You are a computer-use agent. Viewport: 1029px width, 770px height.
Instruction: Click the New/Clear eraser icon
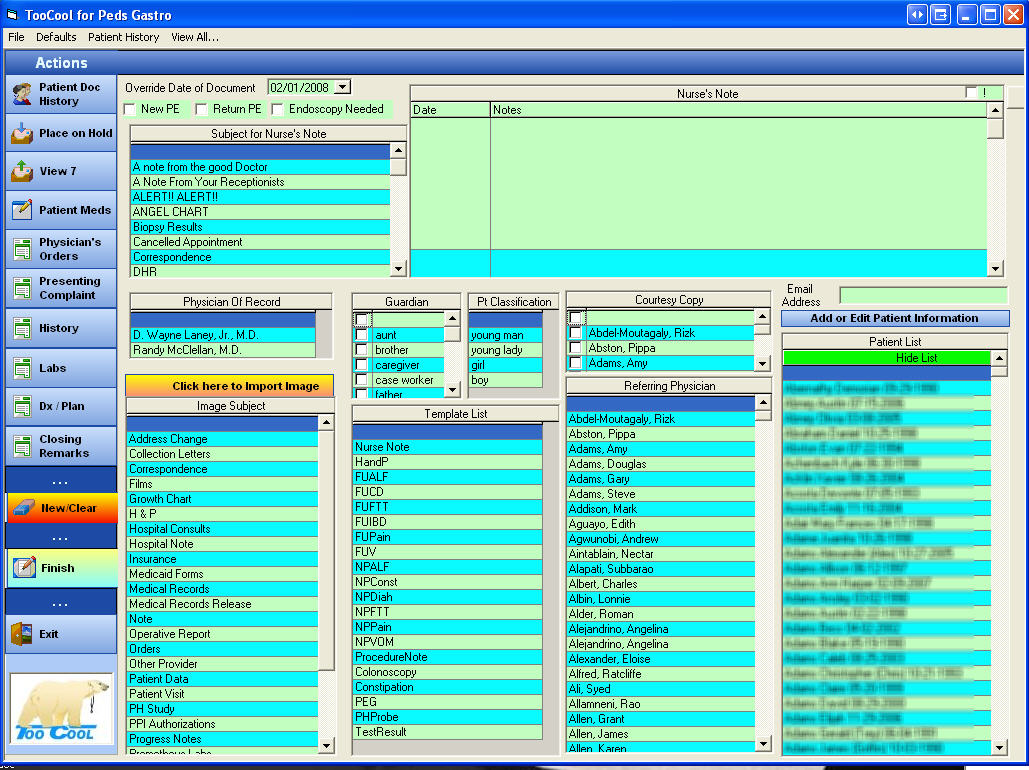pos(24,508)
